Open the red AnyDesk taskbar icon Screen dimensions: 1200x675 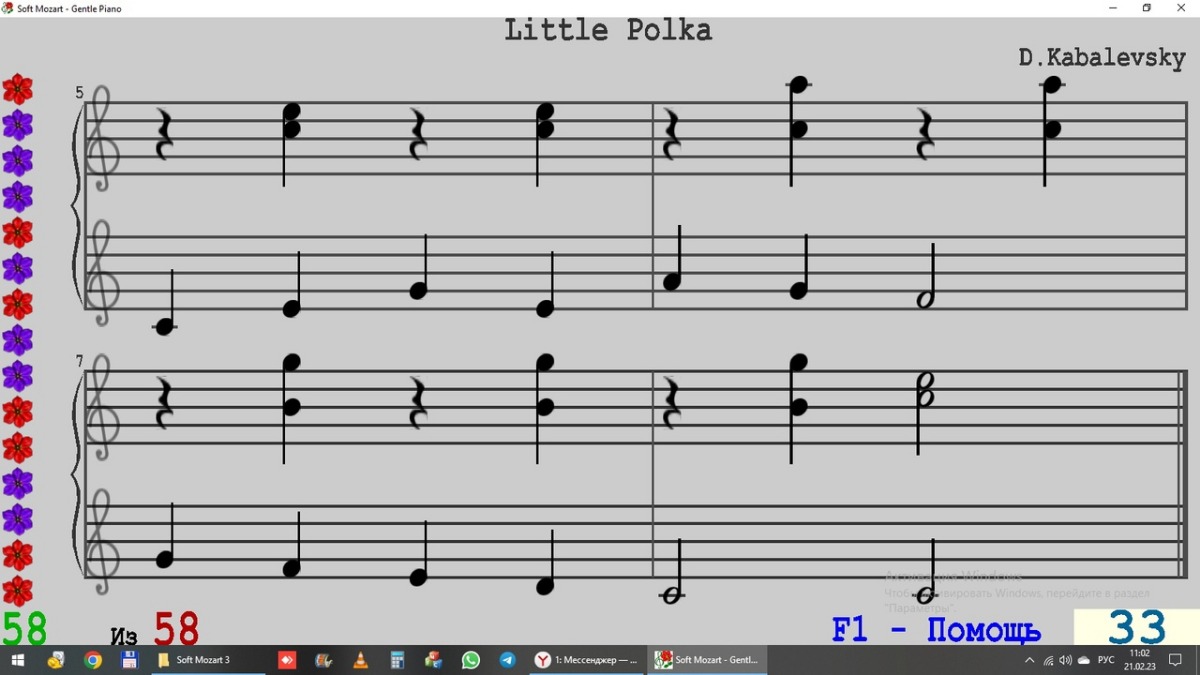(287, 660)
